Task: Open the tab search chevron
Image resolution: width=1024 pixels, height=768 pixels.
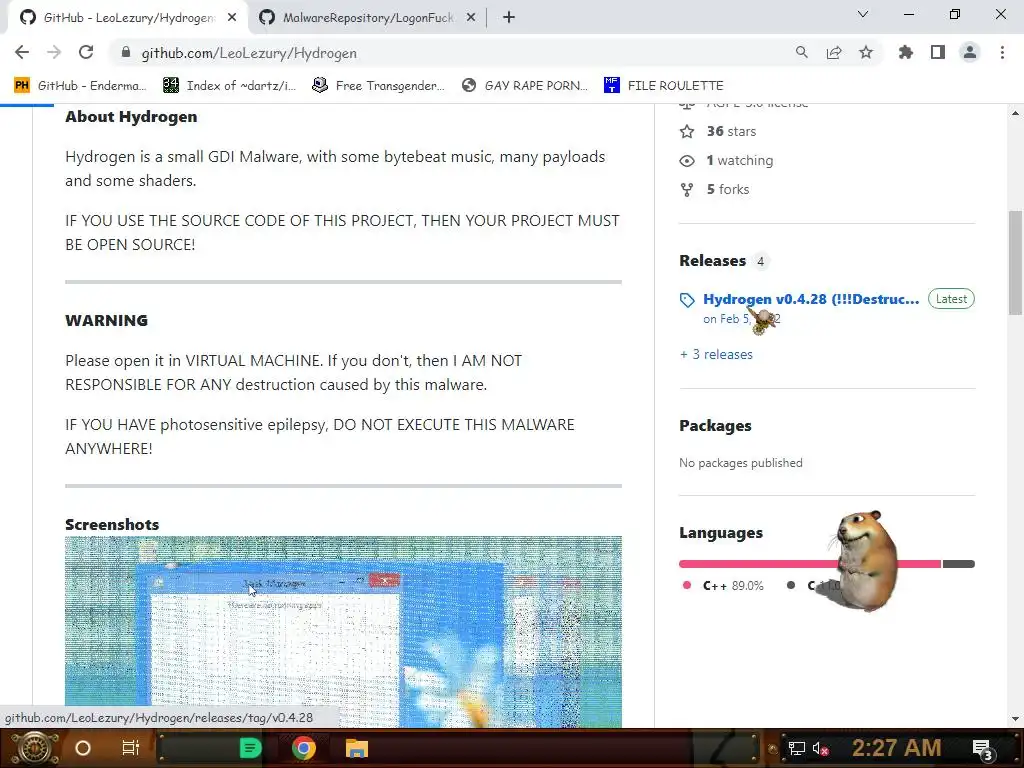Action: [x=863, y=14]
